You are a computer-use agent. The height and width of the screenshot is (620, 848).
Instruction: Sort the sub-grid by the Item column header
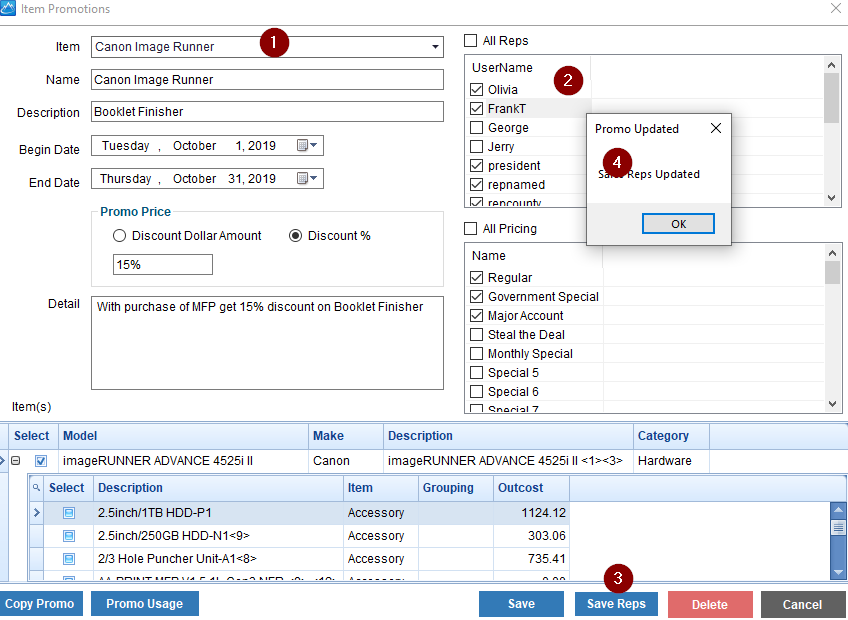[x=381, y=487]
